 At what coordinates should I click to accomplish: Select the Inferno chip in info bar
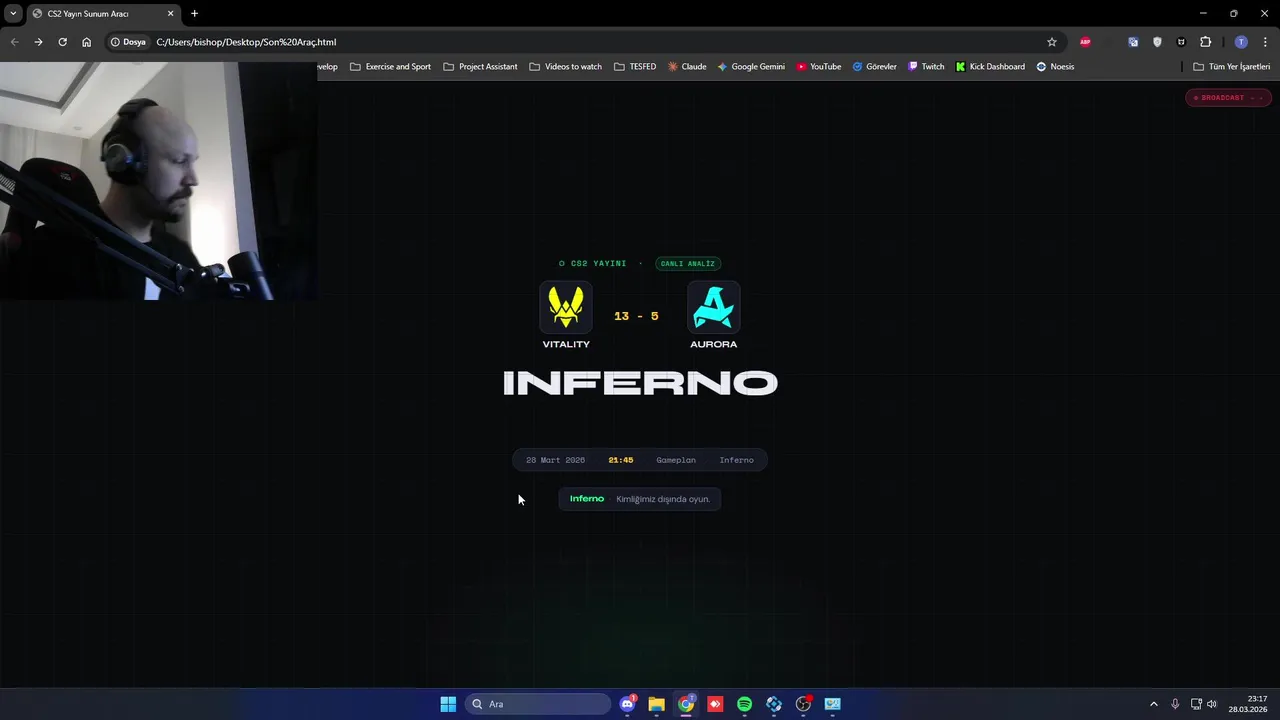[x=737, y=460]
